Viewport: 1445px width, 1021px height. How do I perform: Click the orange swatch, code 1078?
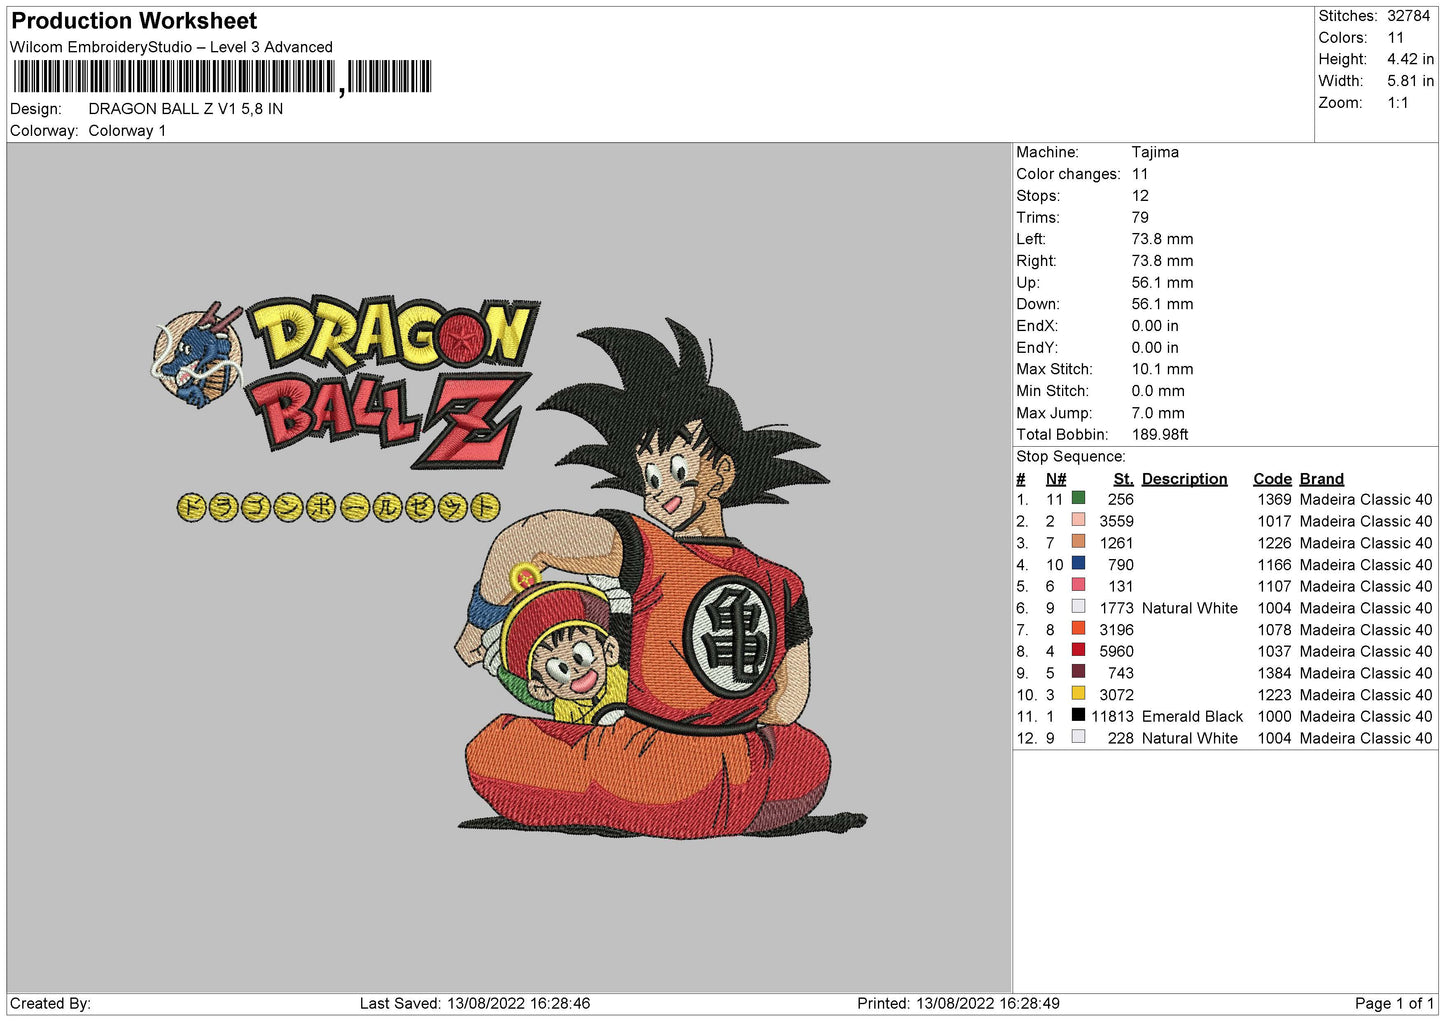1078,628
